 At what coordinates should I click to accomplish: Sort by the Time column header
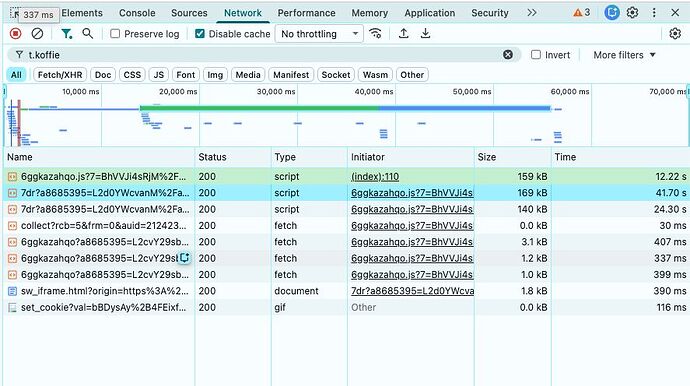pos(620,157)
